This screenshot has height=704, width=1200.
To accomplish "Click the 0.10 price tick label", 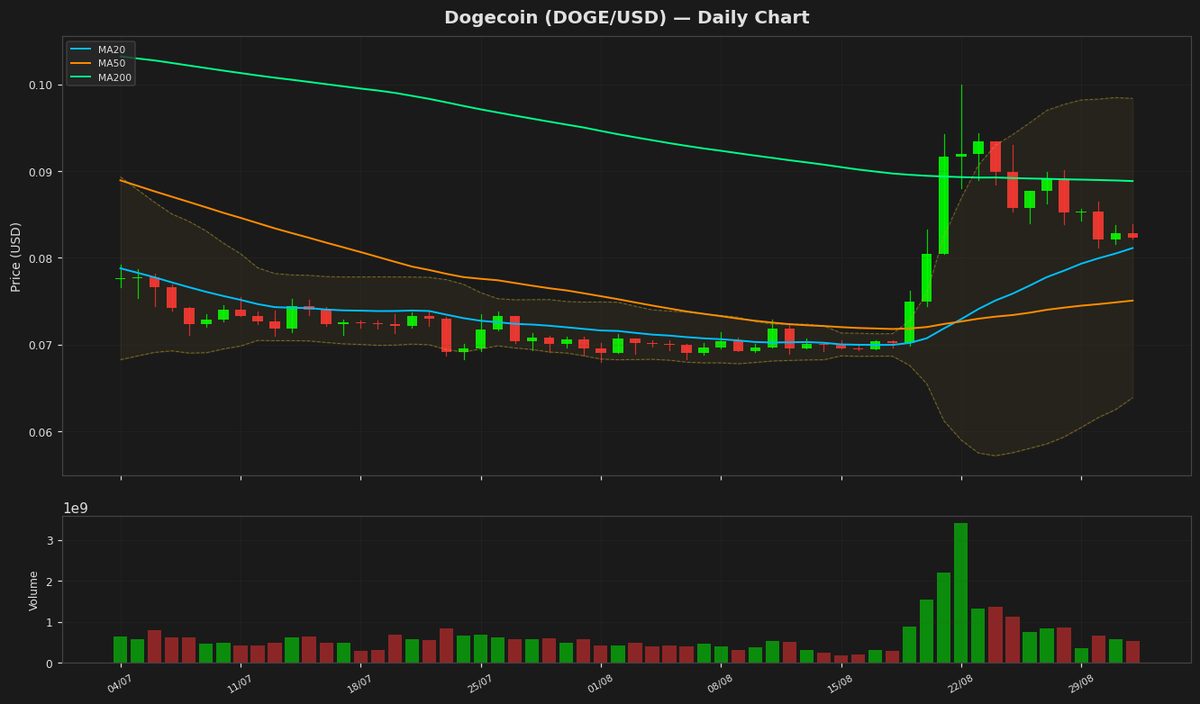I will point(42,85).
